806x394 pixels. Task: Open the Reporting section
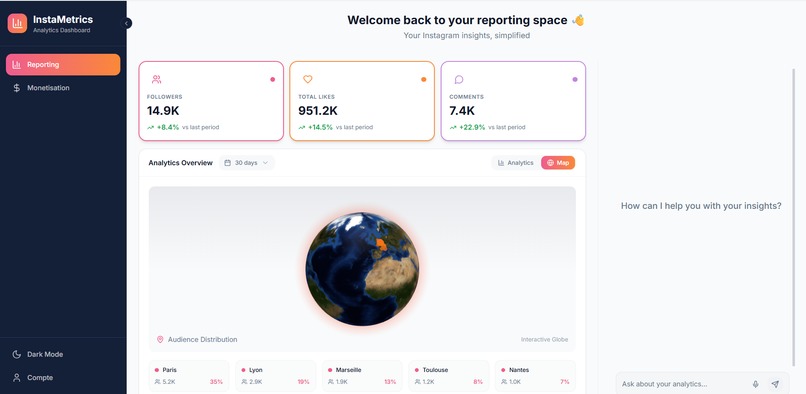coord(63,65)
